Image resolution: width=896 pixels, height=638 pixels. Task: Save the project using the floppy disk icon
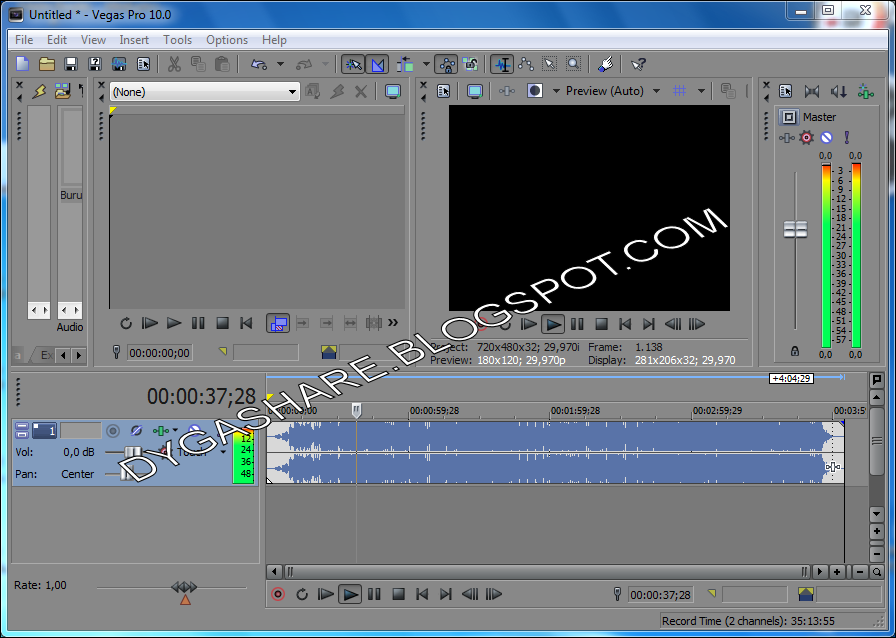click(71, 64)
